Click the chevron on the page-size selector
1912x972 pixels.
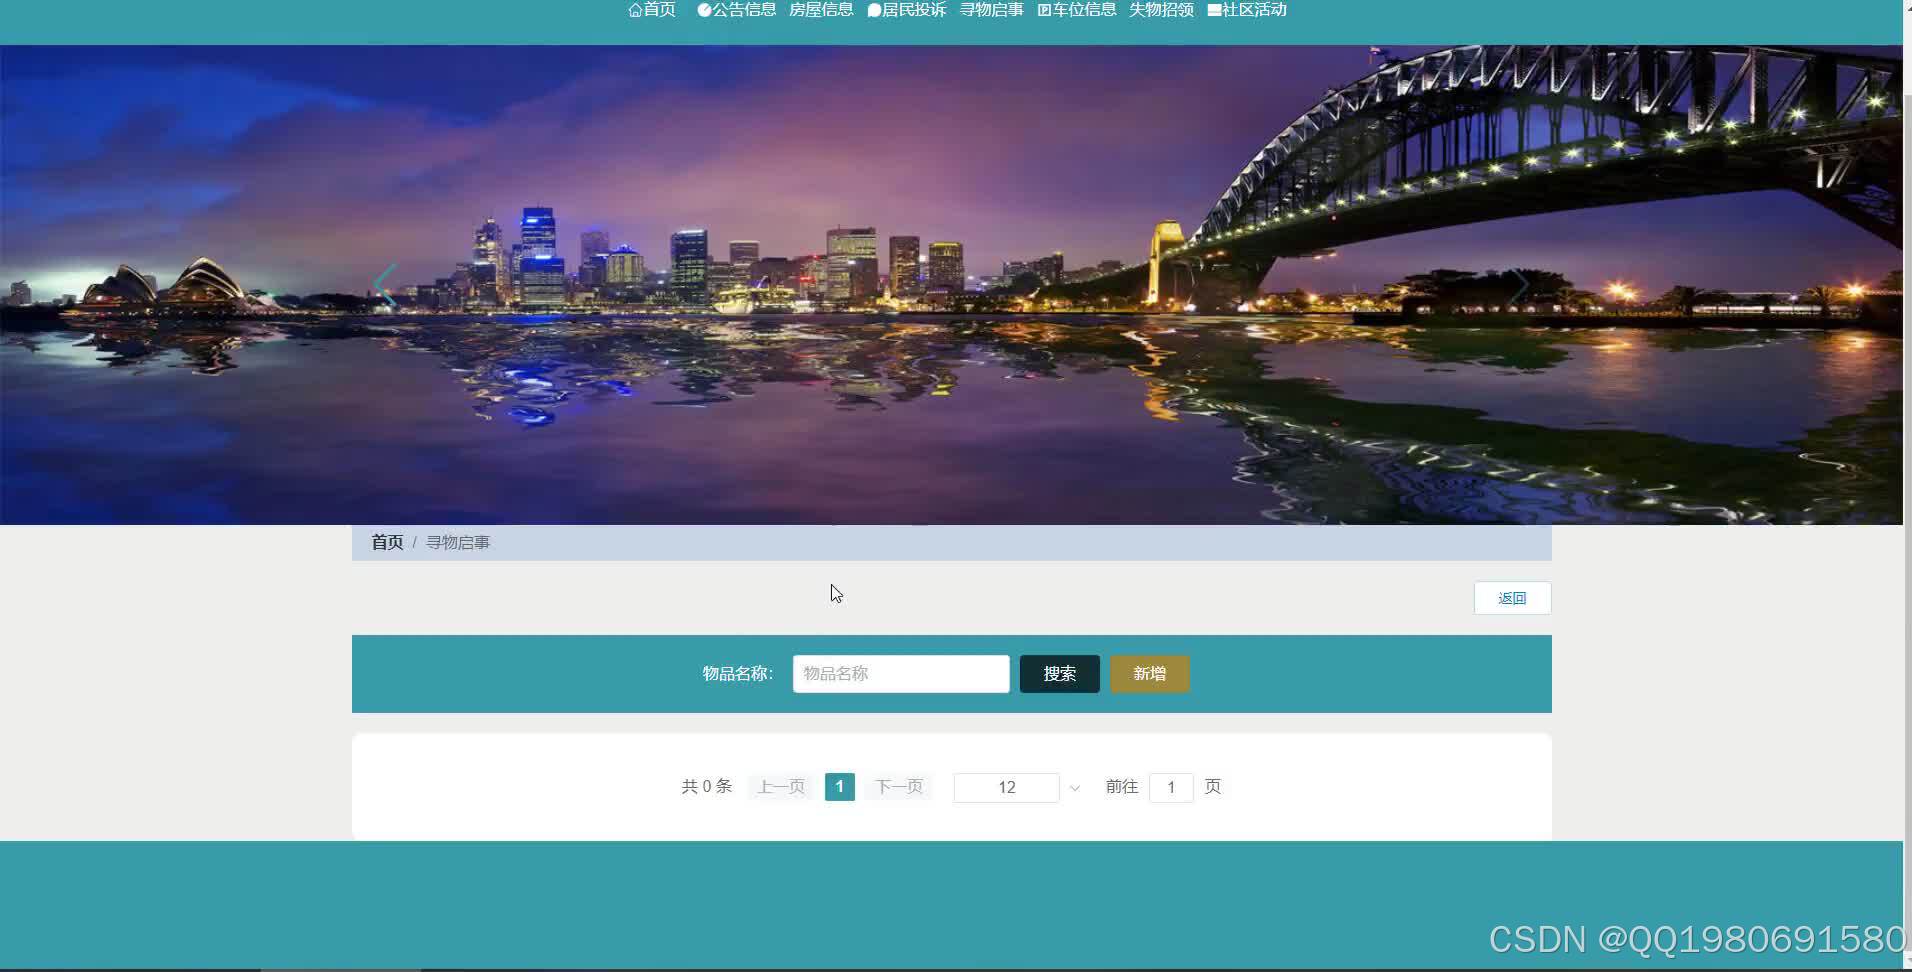(1073, 788)
